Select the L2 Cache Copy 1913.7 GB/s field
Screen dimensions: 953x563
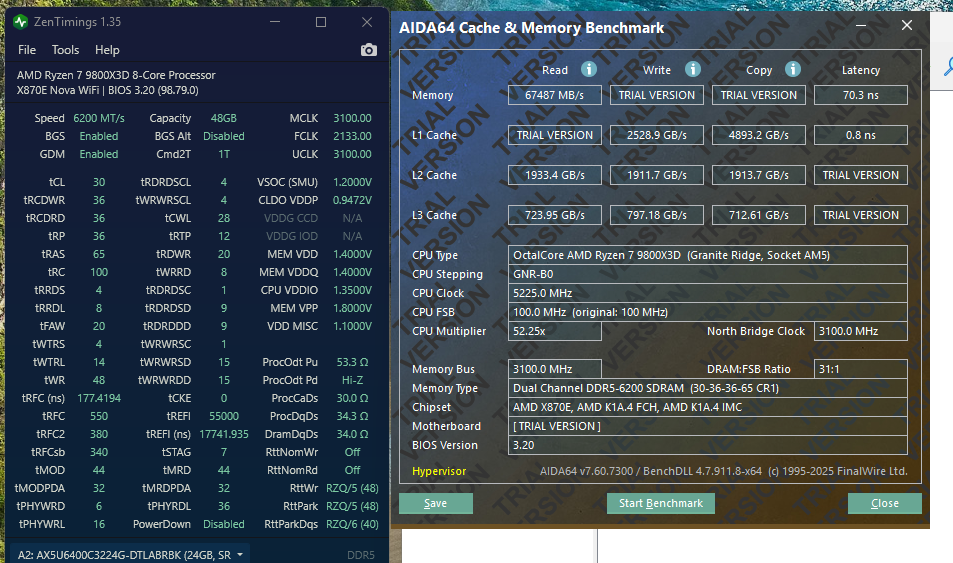point(759,175)
